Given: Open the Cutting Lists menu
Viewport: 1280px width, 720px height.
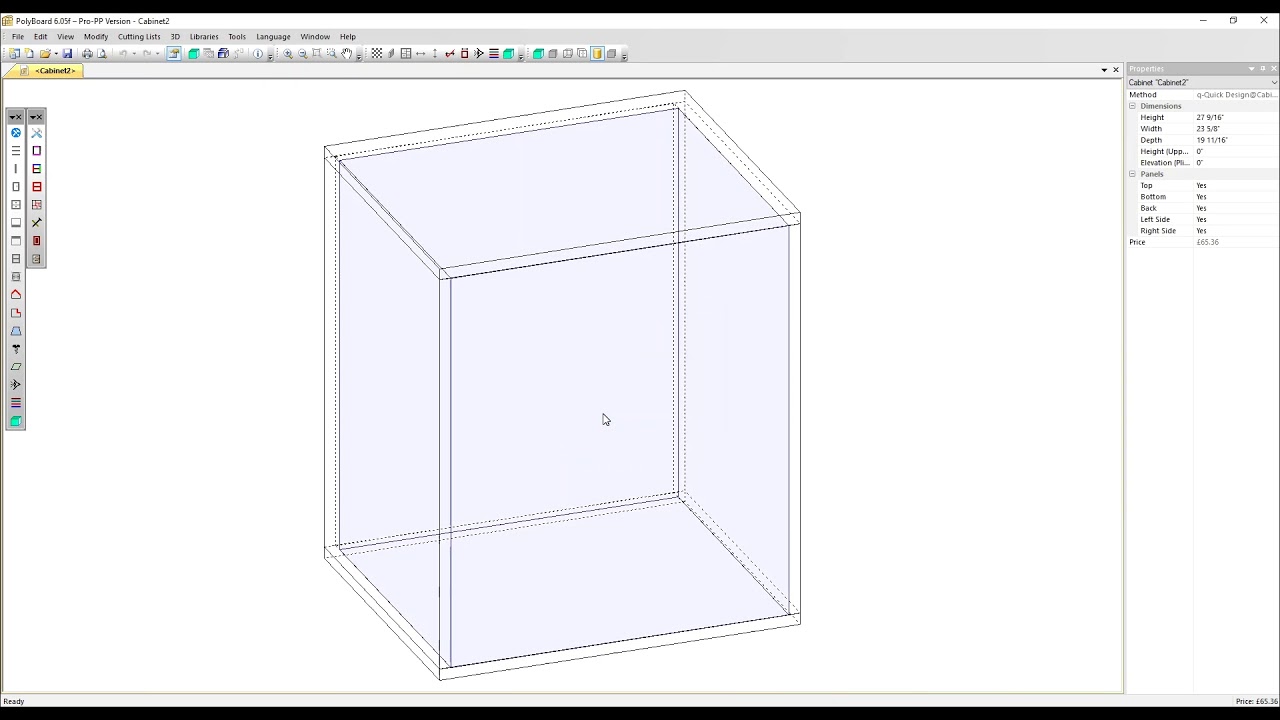Looking at the screenshot, I should pyautogui.click(x=139, y=36).
